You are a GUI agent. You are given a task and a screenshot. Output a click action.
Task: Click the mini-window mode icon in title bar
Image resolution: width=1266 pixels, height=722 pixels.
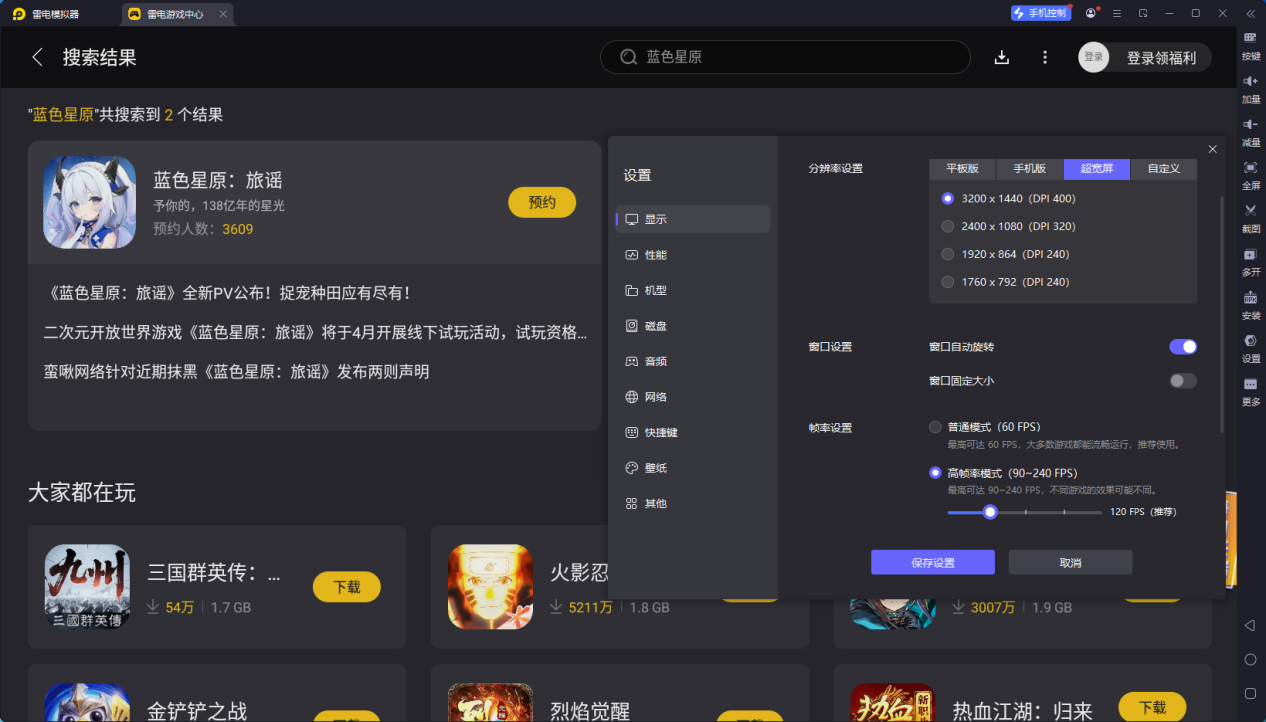[x=1143, y=13]
